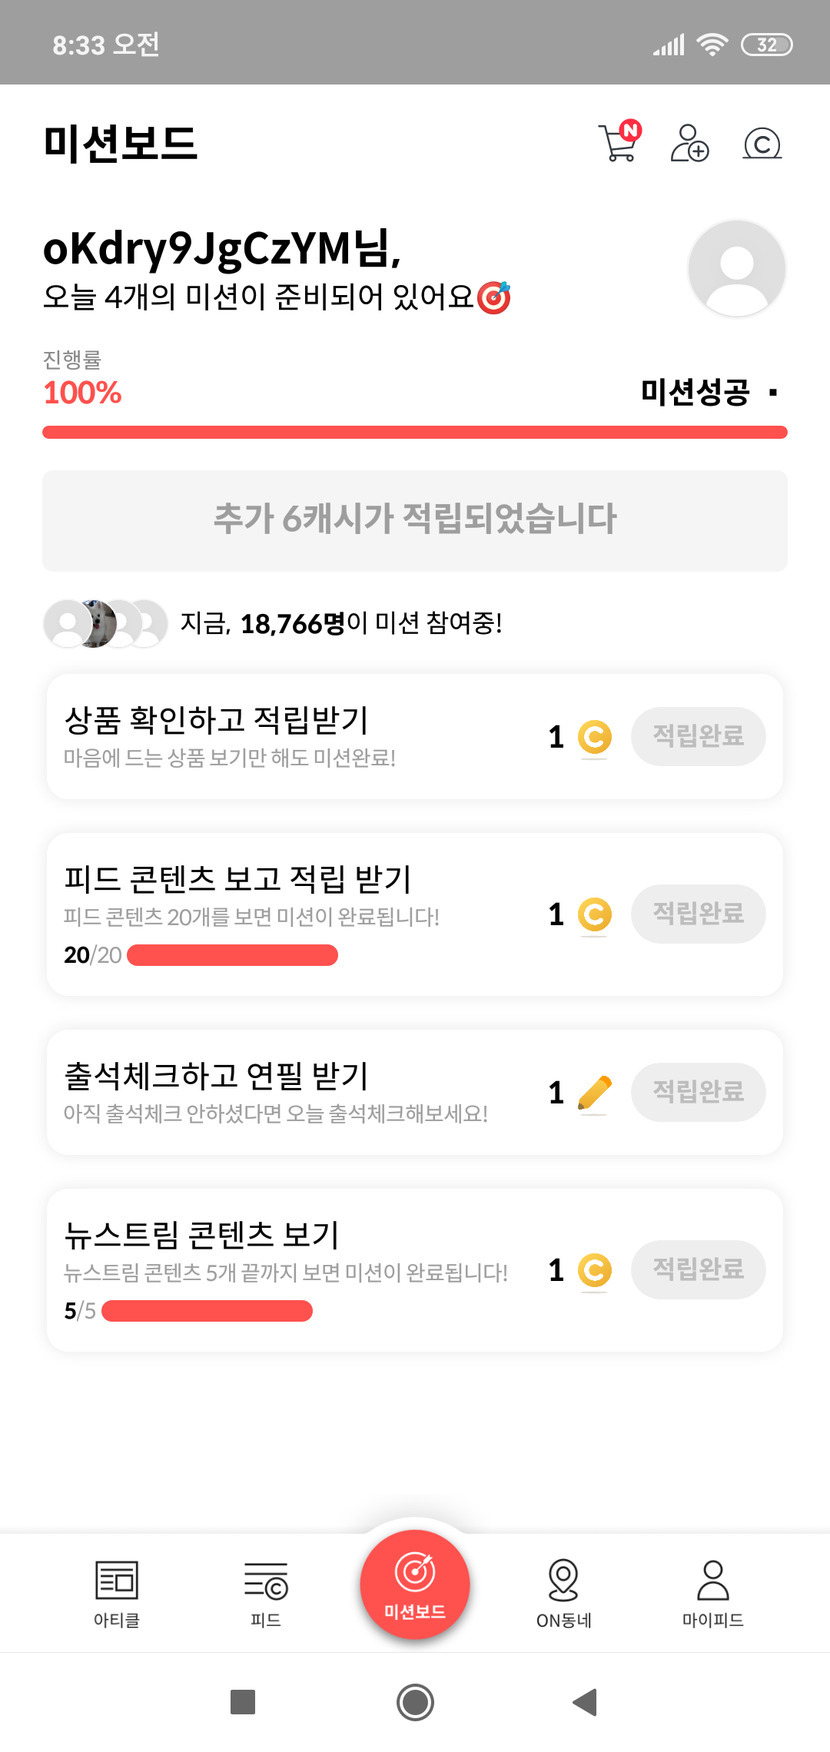The image size is (830, 1752).
Task: Tap 적립완료 for 뉴스트림 콘텐츠 보기
Action: [x=698, y=1270]
